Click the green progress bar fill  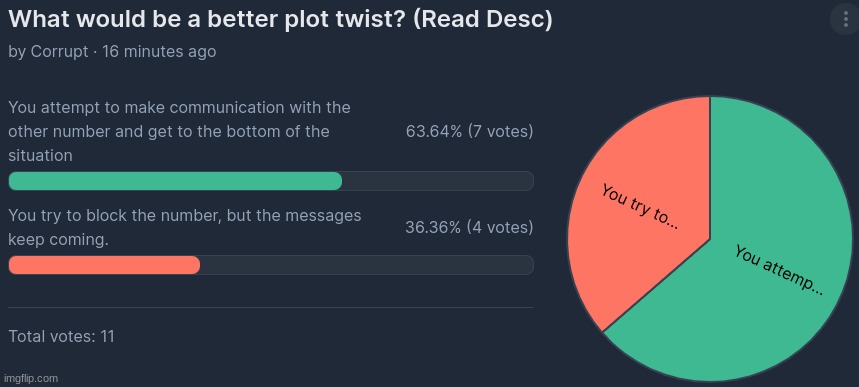[175, 181]
